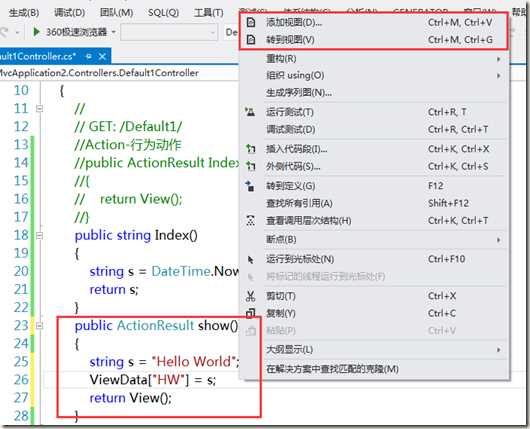The image size is (530, 429).
Task: Expand 大纲显示(L) submenu
Action: click(499, 350)
